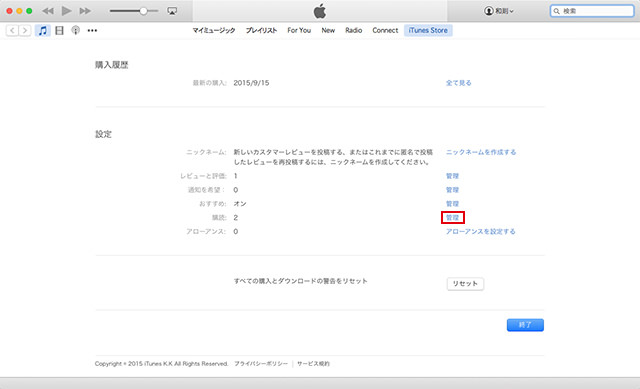Switch to Radio tab

coord(353,30)
